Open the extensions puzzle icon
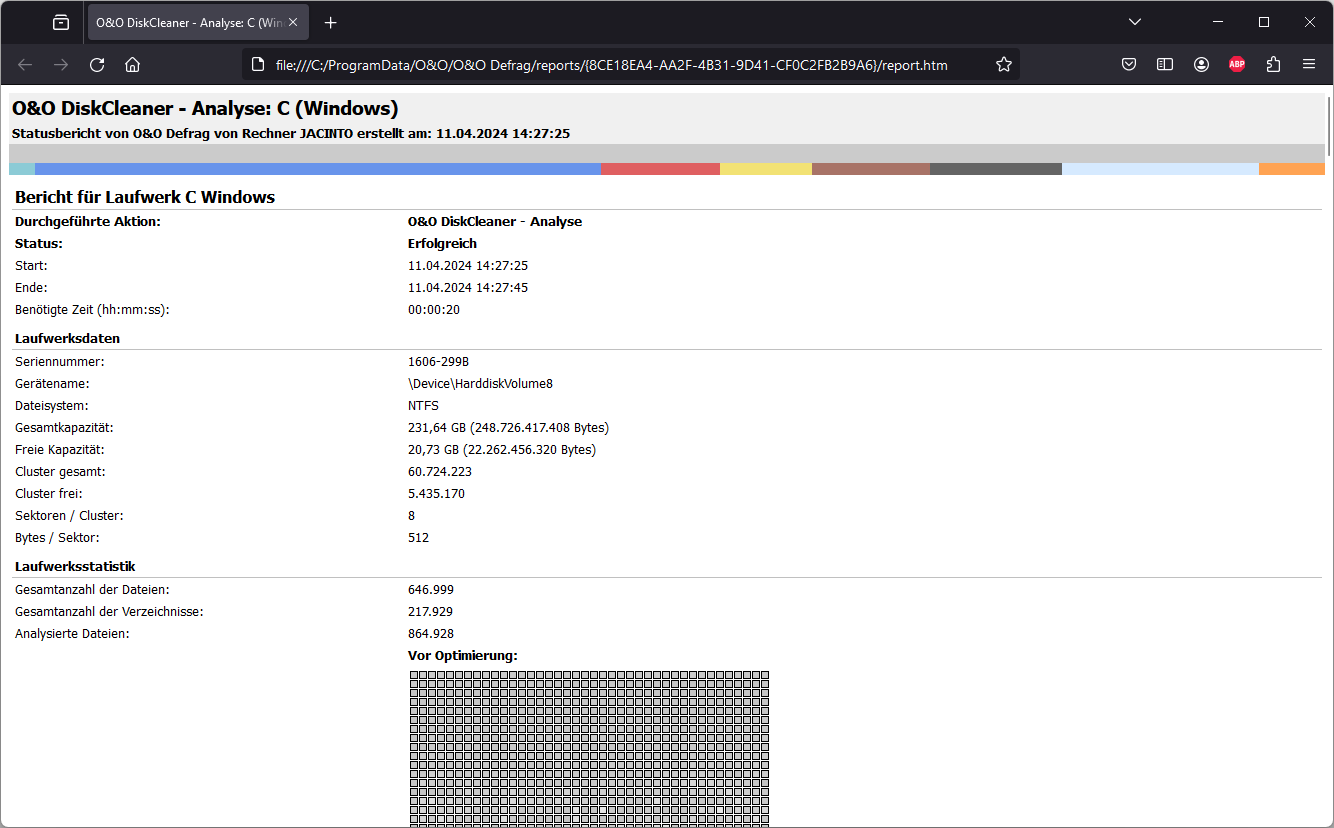Viewport: 1334px width, 828px height. [x=1273, y=65]
